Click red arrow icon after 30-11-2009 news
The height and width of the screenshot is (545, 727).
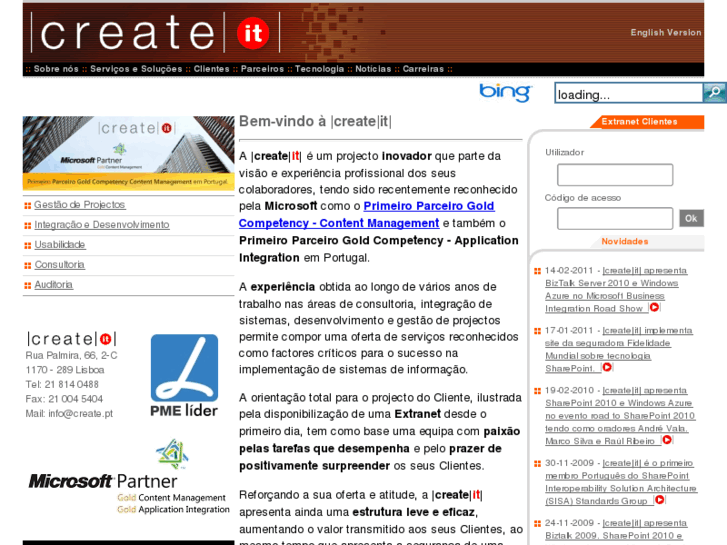click(x=659, y=500)
